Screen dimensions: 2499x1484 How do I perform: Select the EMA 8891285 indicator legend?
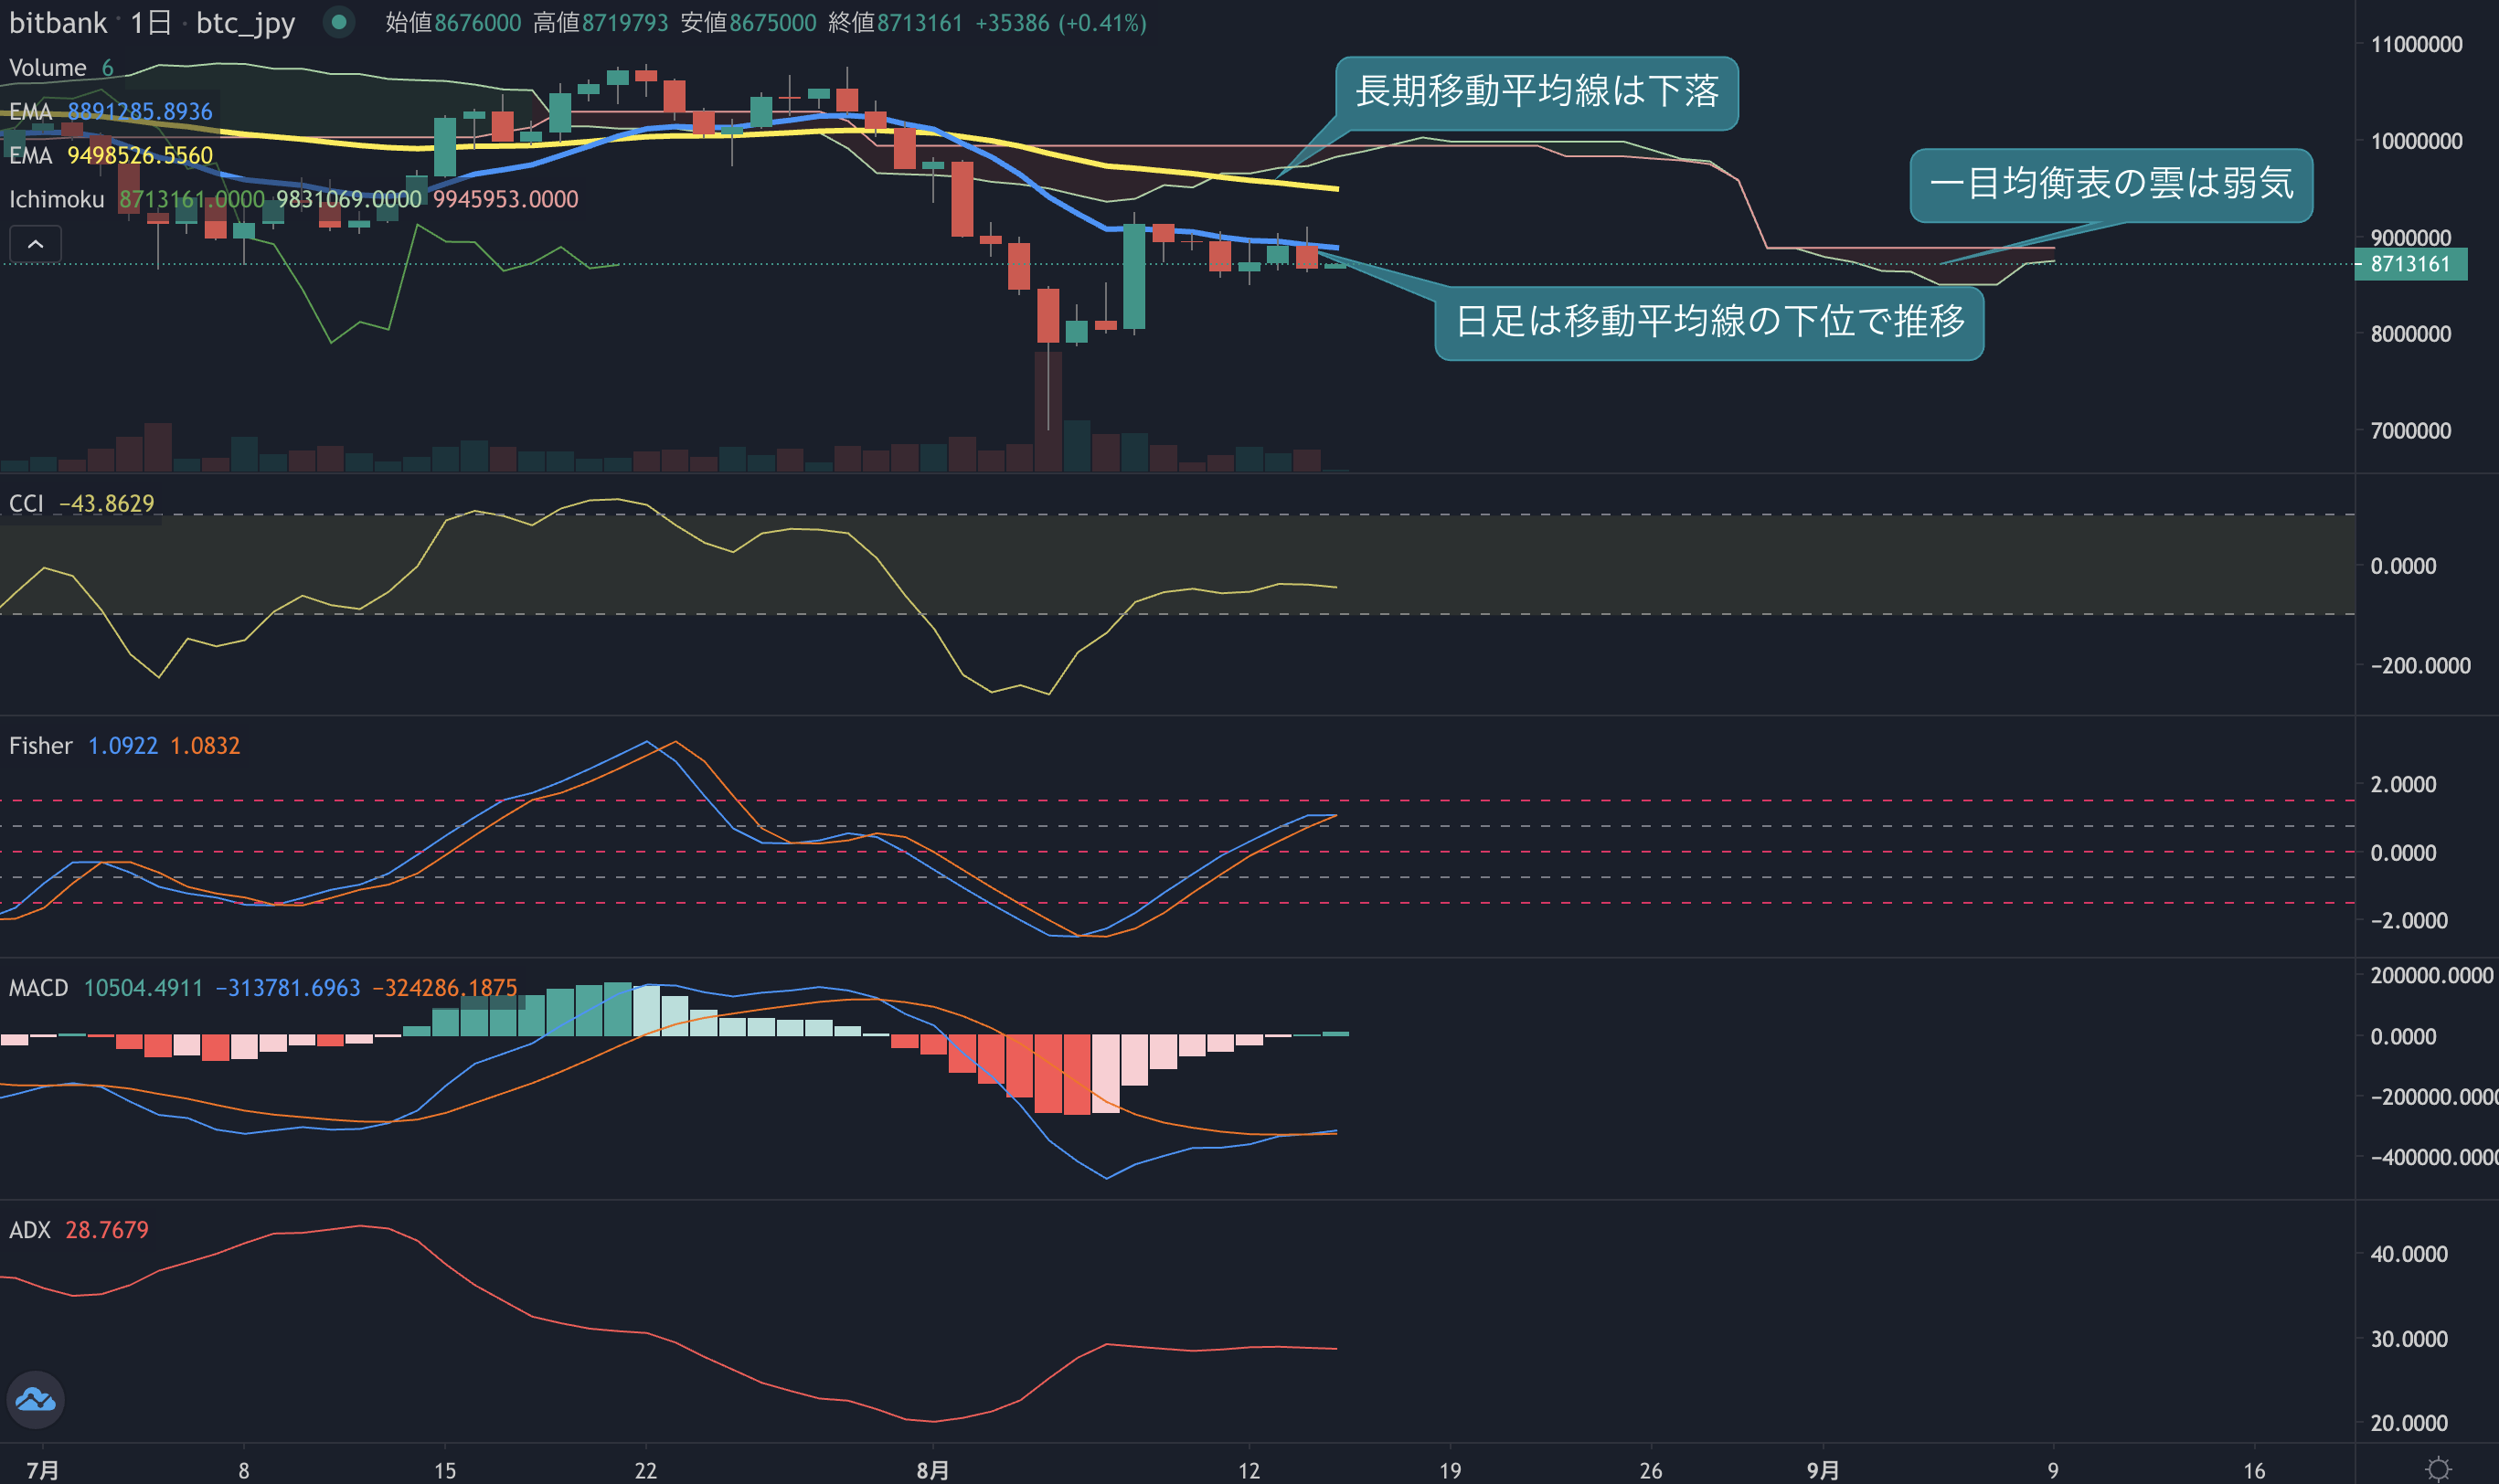pos(111,112)
